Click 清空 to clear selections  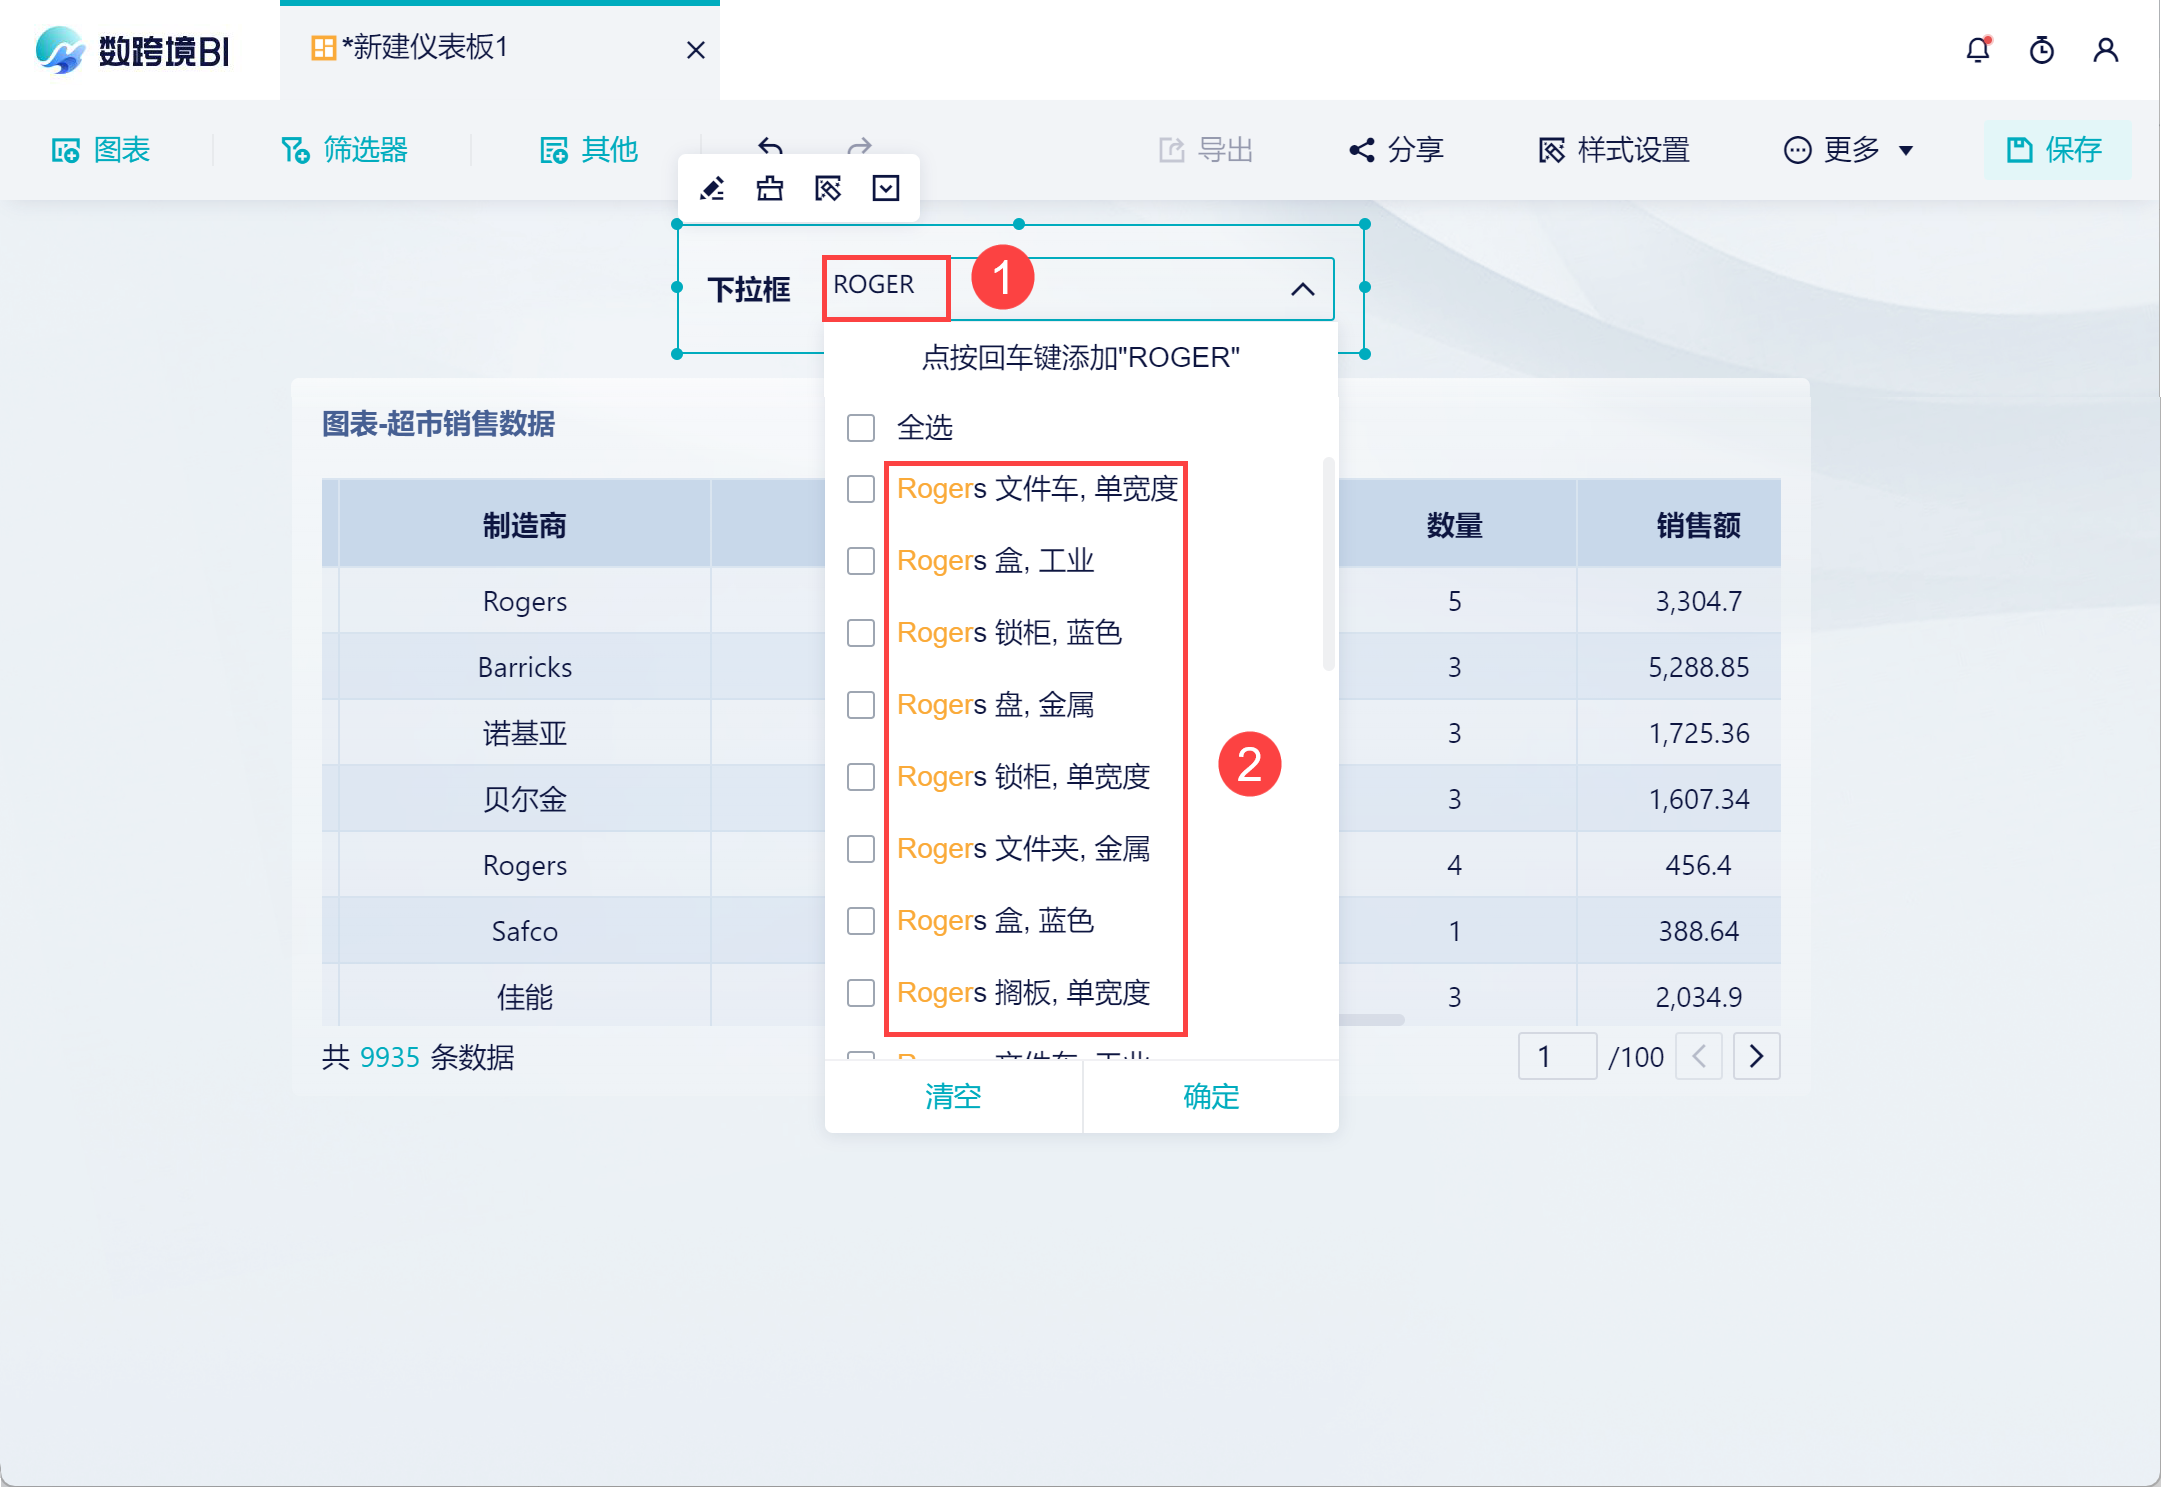[x=952, y=1097]
